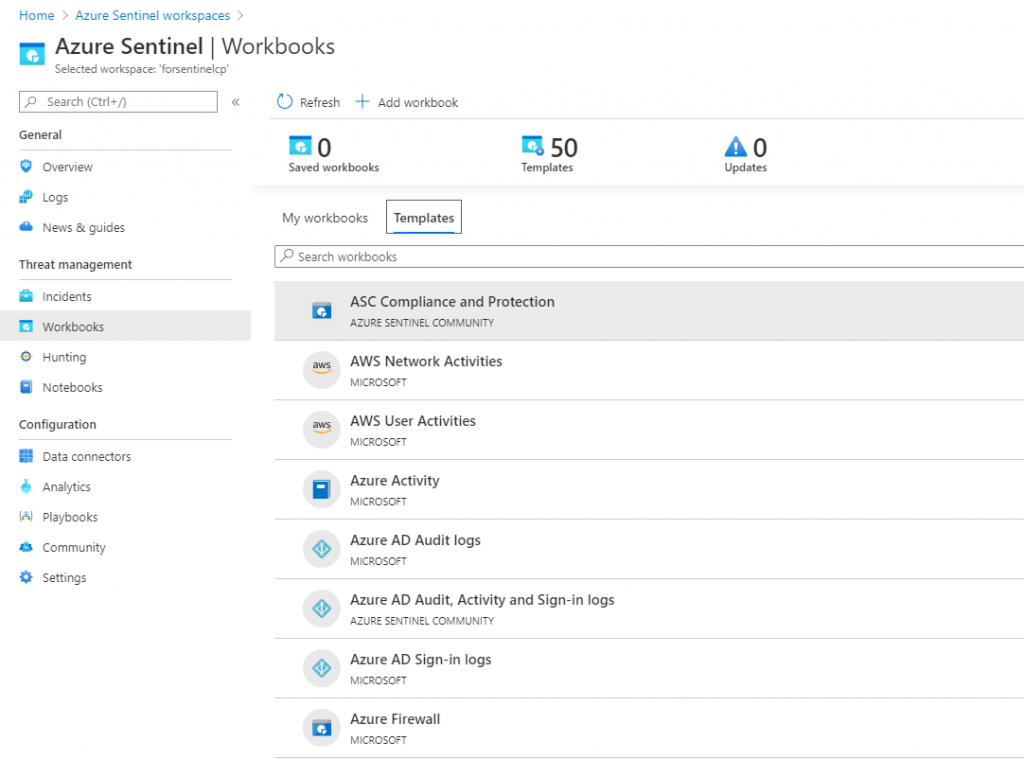The width and height of the screenshot is (1024, 759).
Task: Click the Templates counter icon
Action: tap(533, 145)
